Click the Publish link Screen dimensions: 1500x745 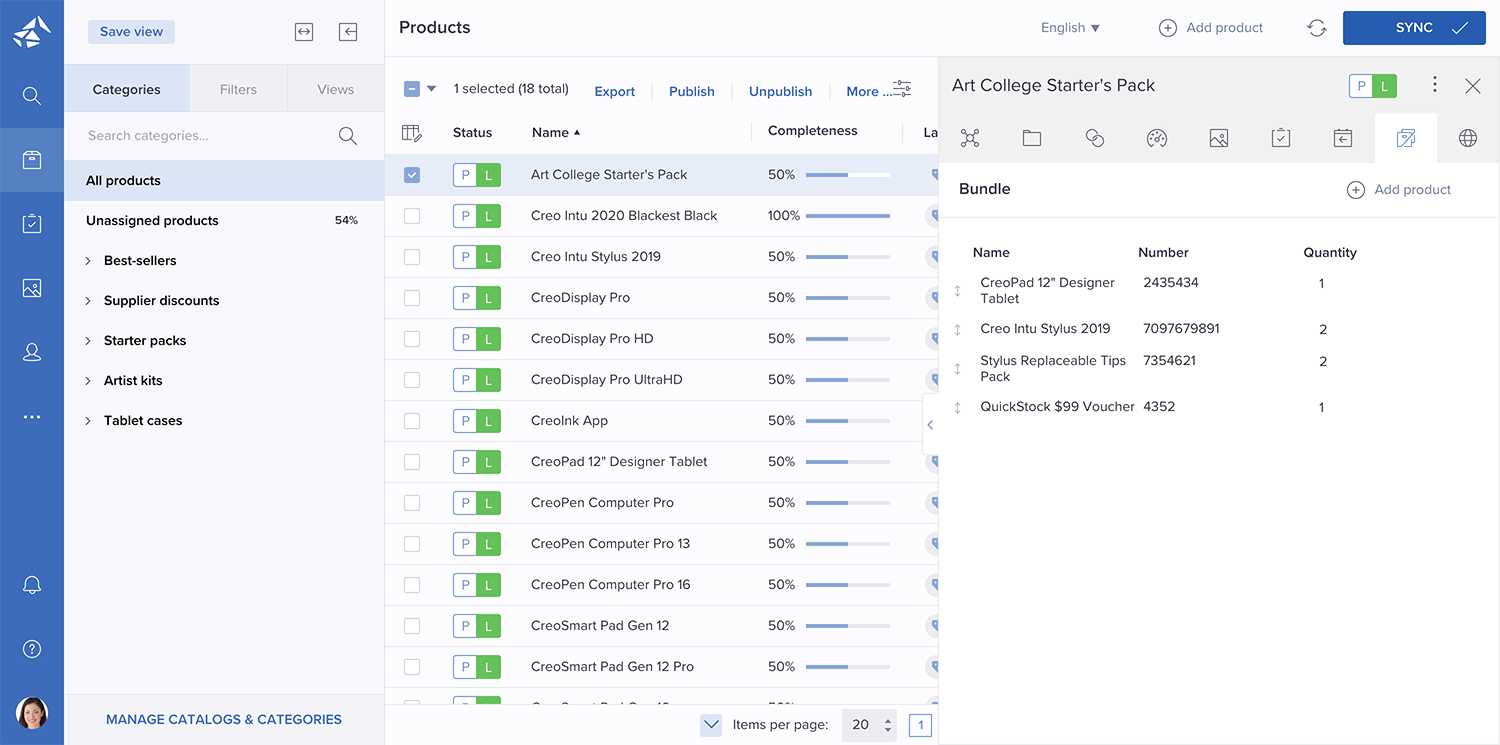(x=692, y=91)
